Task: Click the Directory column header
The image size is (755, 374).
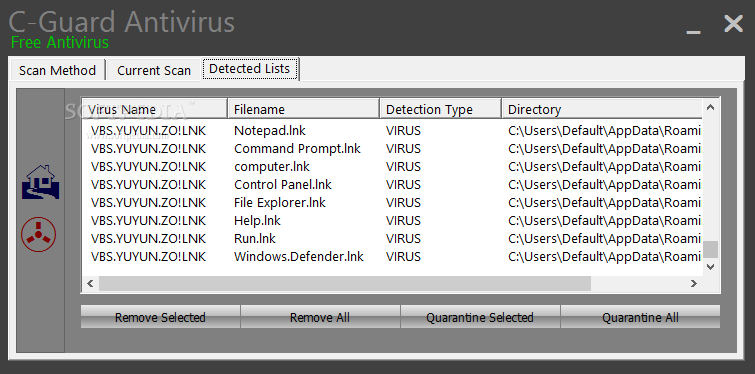Action: 602,109
